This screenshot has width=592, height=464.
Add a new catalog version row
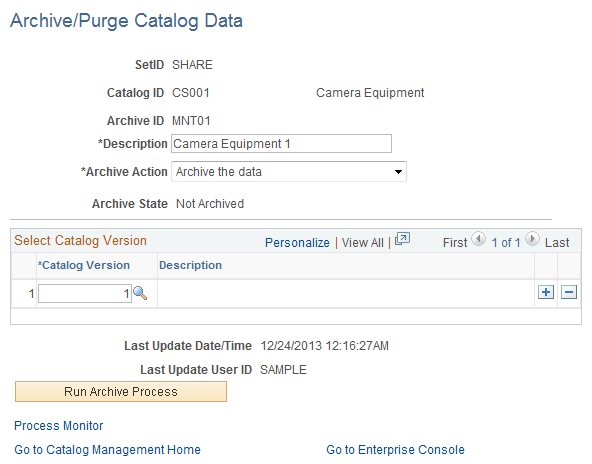pyautogui.click(x=546, y=292)
